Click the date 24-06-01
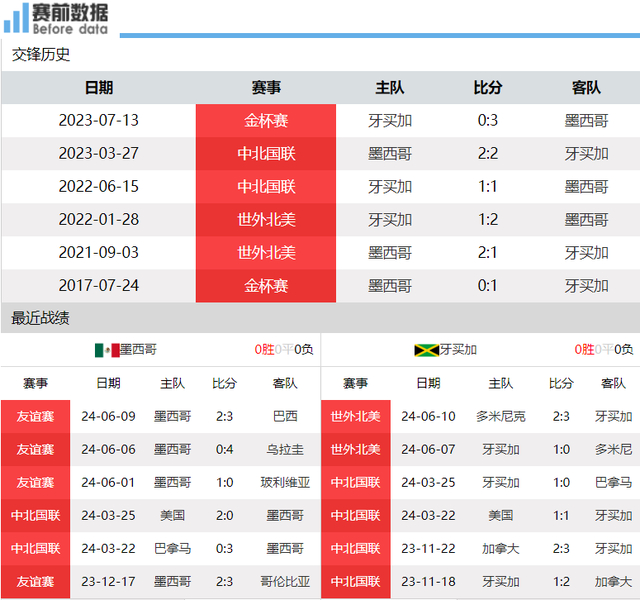The height and width of the screenshot is (600, 640). (x=108, y=483)
